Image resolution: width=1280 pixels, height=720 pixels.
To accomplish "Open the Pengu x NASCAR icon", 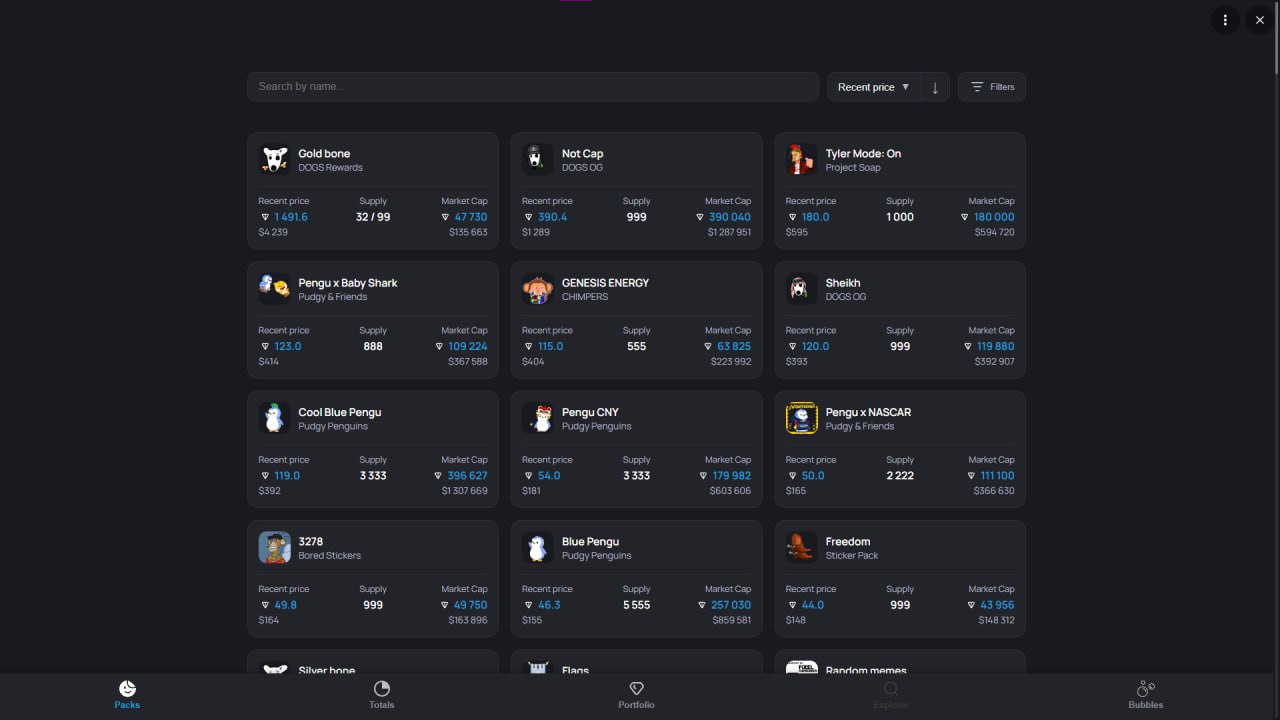I will [802, 418].
